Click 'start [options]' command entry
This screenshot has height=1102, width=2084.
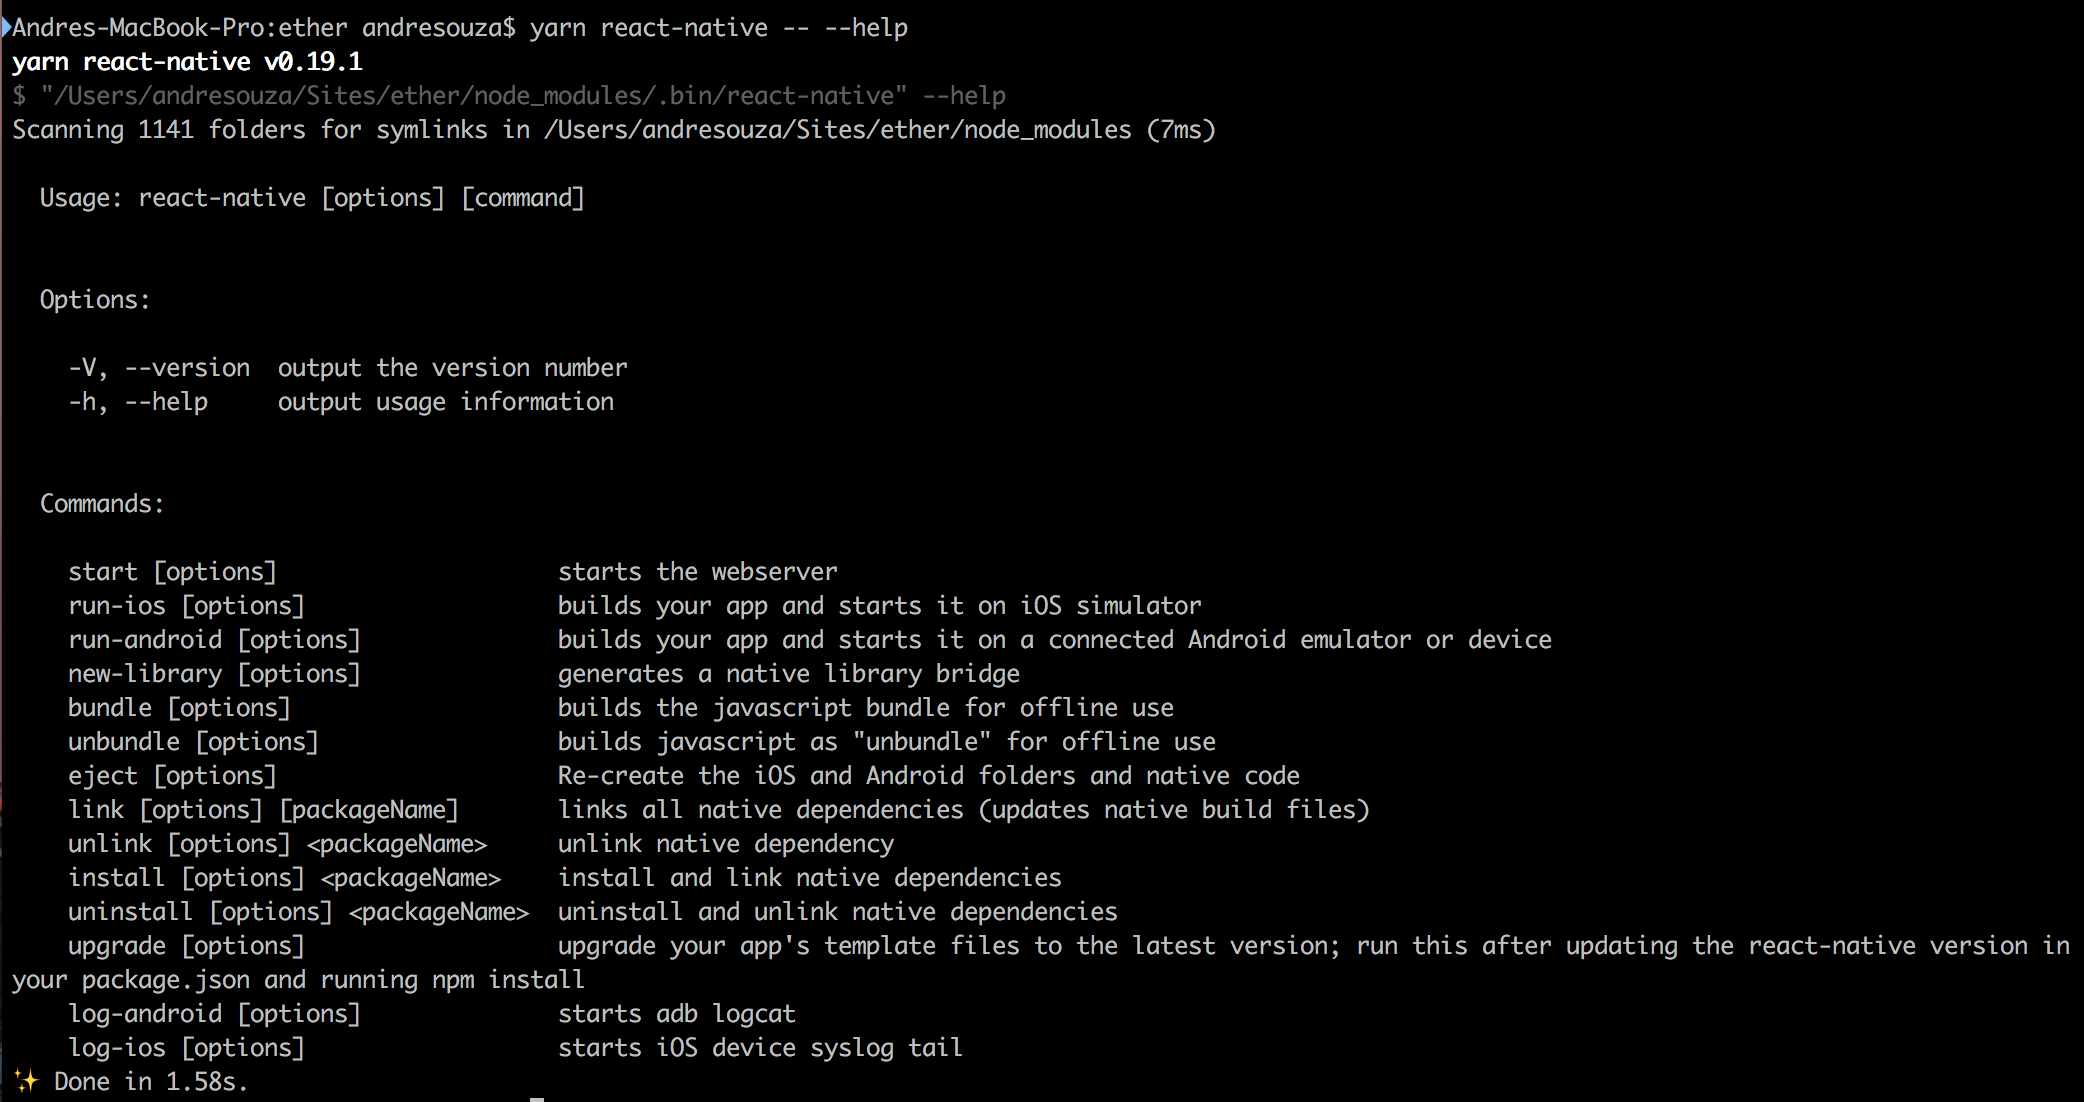(172, 572)
